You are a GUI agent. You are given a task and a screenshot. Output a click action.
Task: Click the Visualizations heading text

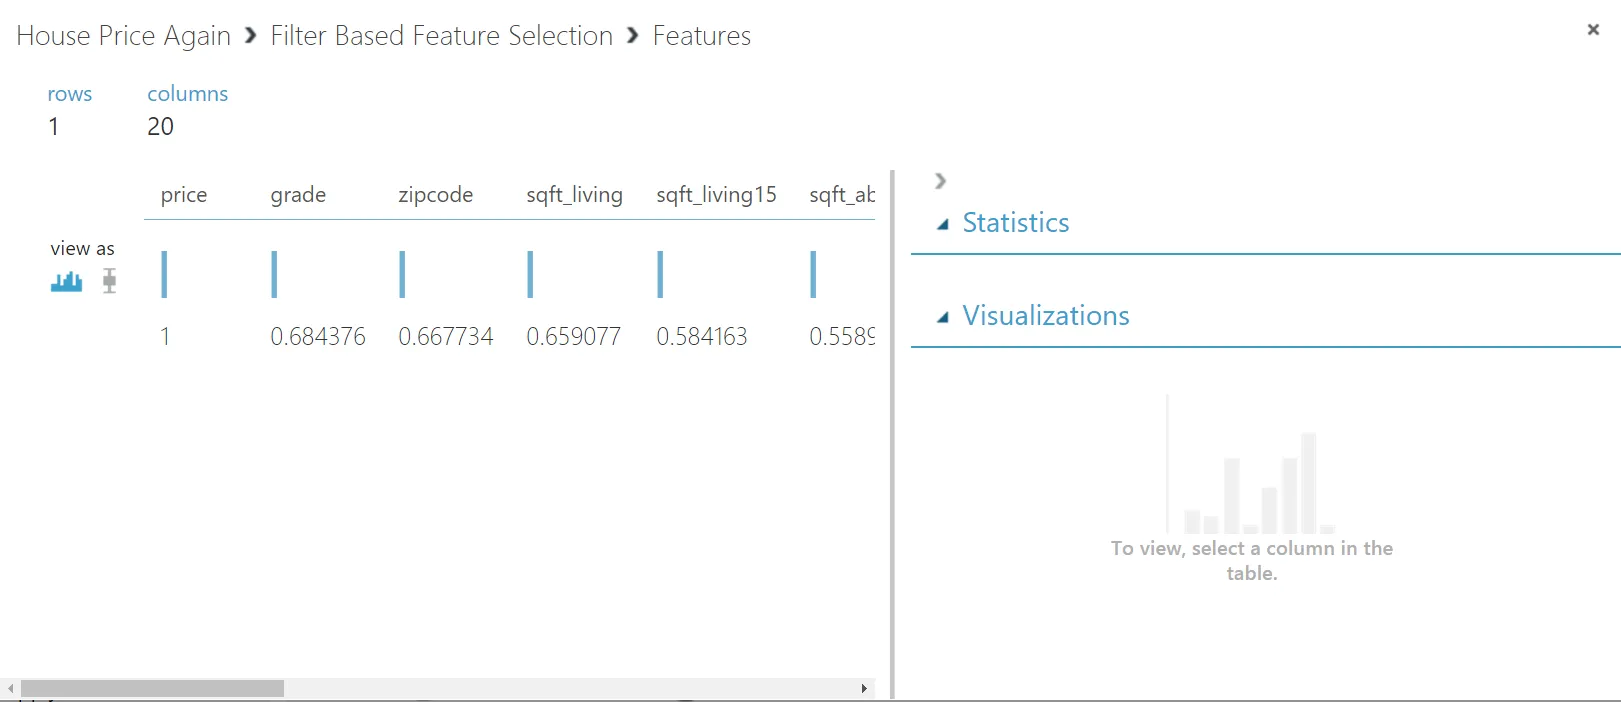(1046, 316)
